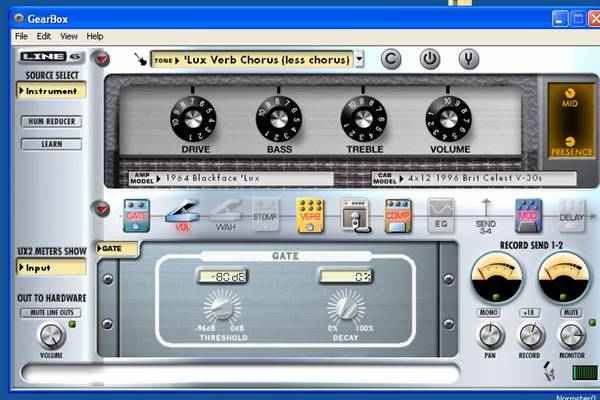Open the File menu
Screen dimensions: 600x400
(x=21, y=36)
